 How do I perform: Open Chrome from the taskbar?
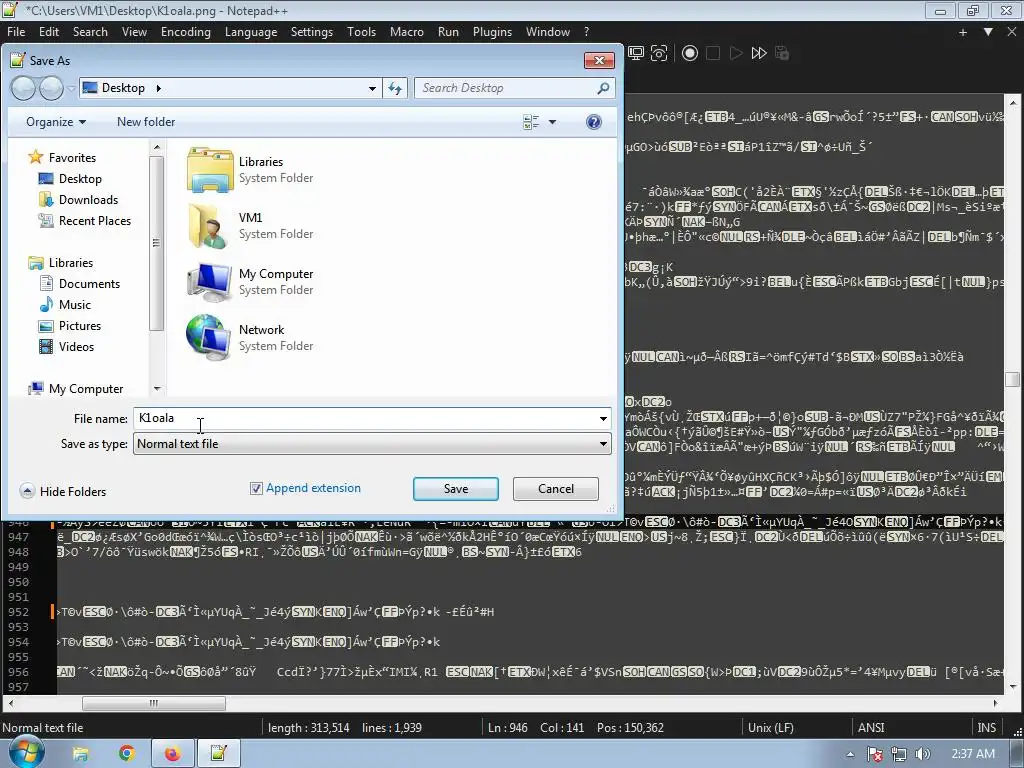click(127, 754)
